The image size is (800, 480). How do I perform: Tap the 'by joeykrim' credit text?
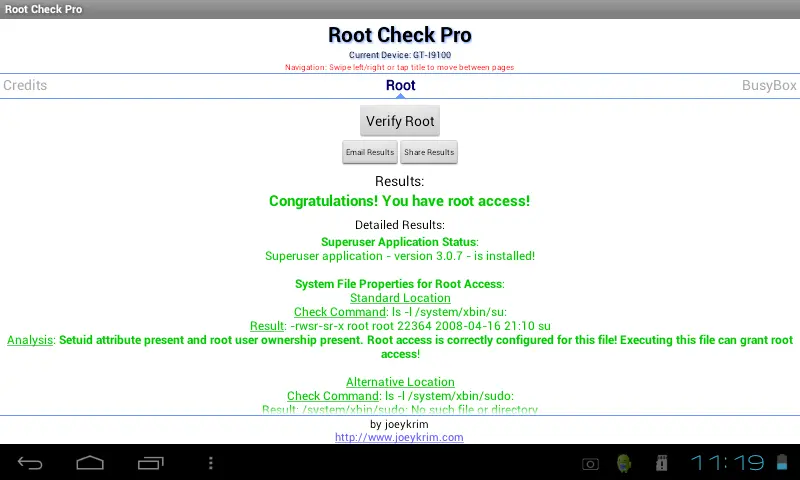(x=399, y=424)
